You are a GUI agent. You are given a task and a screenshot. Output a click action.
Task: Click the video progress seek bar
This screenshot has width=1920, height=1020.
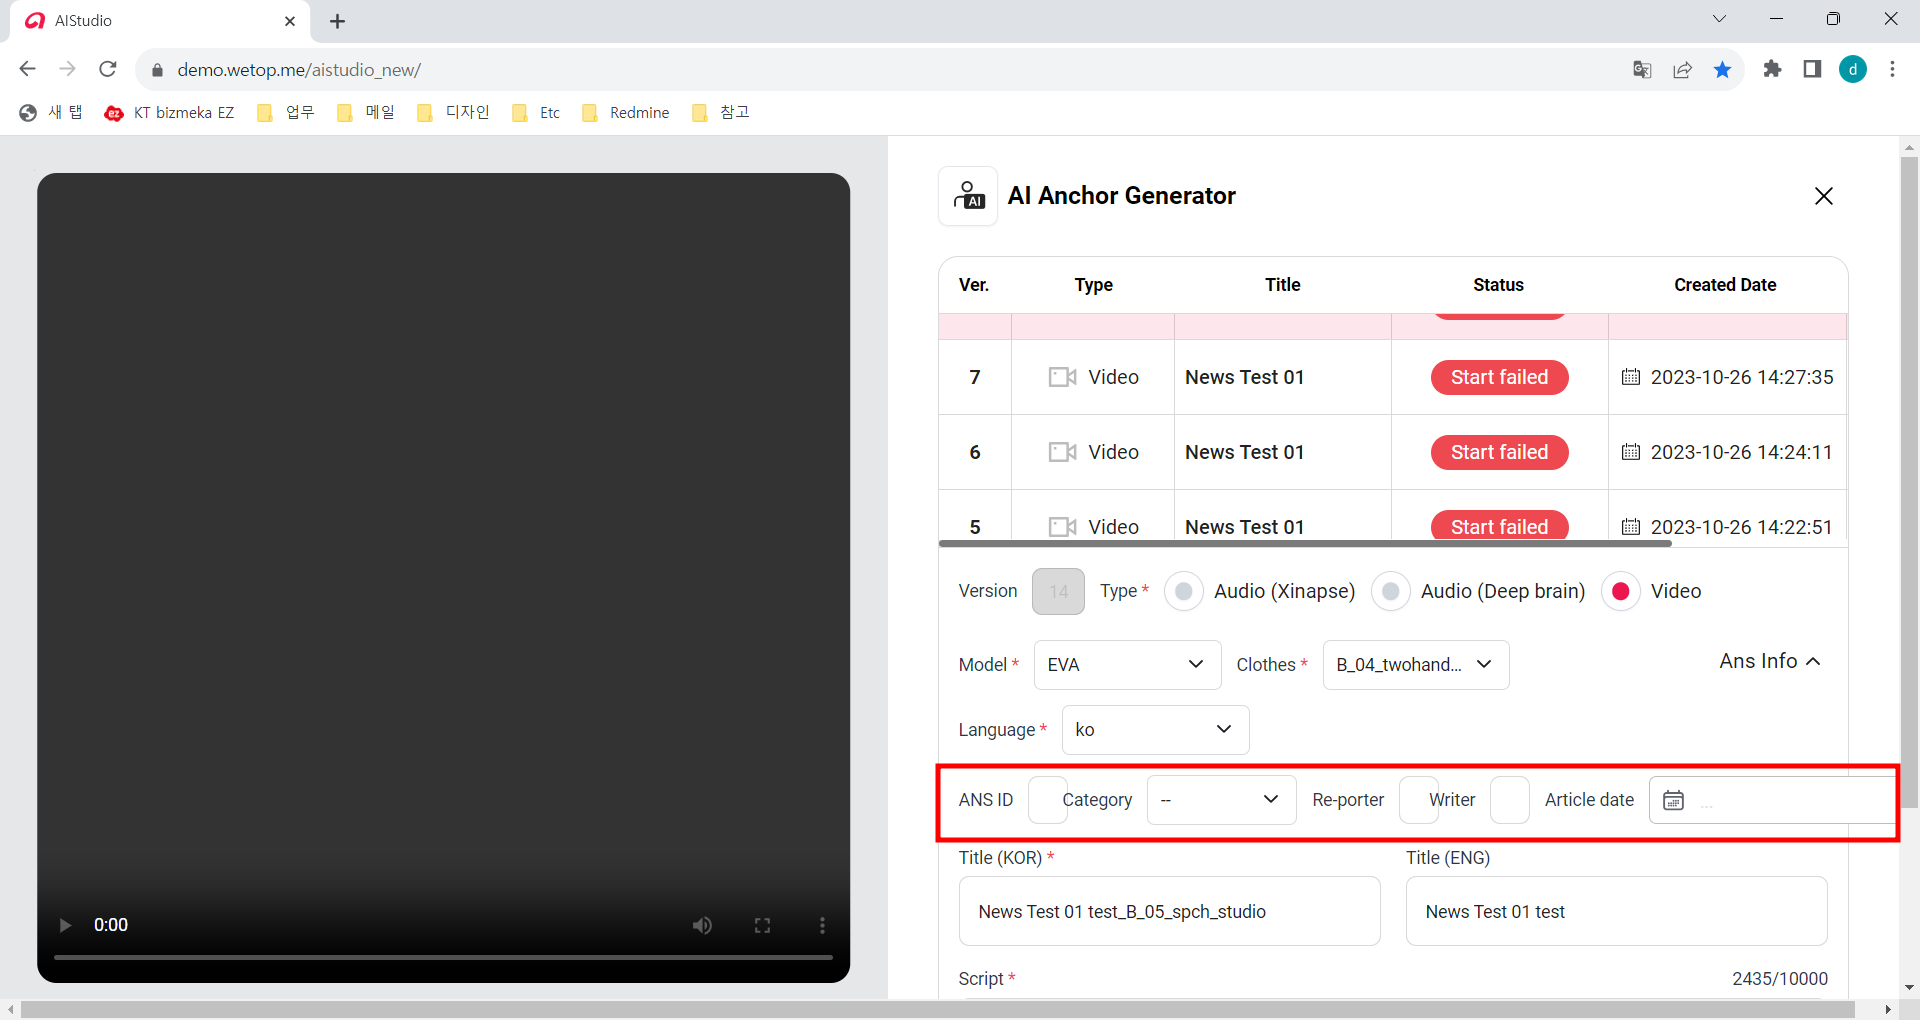[443, 957]
